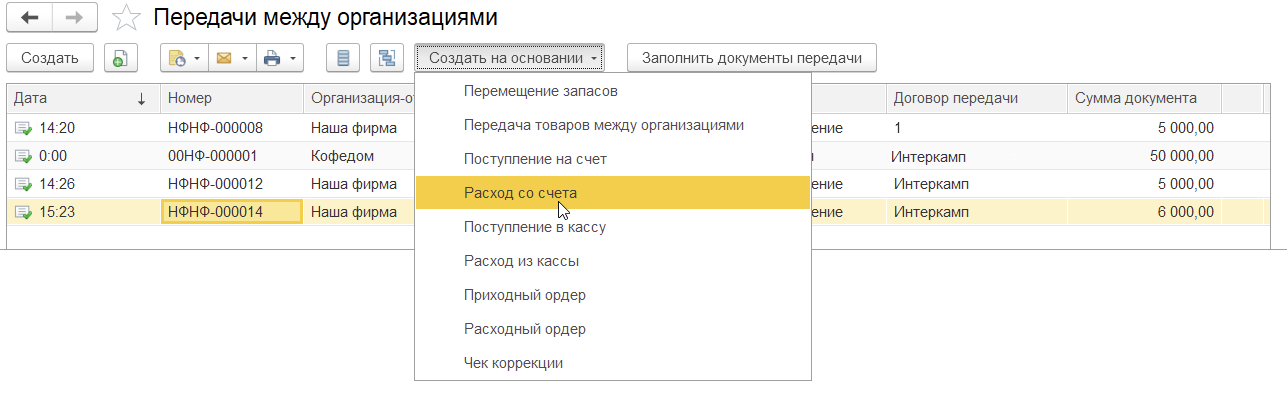This screenshot has width=1287, height=399.
Task: Copy document using the new-copy icon
Action: click(120, 58)
